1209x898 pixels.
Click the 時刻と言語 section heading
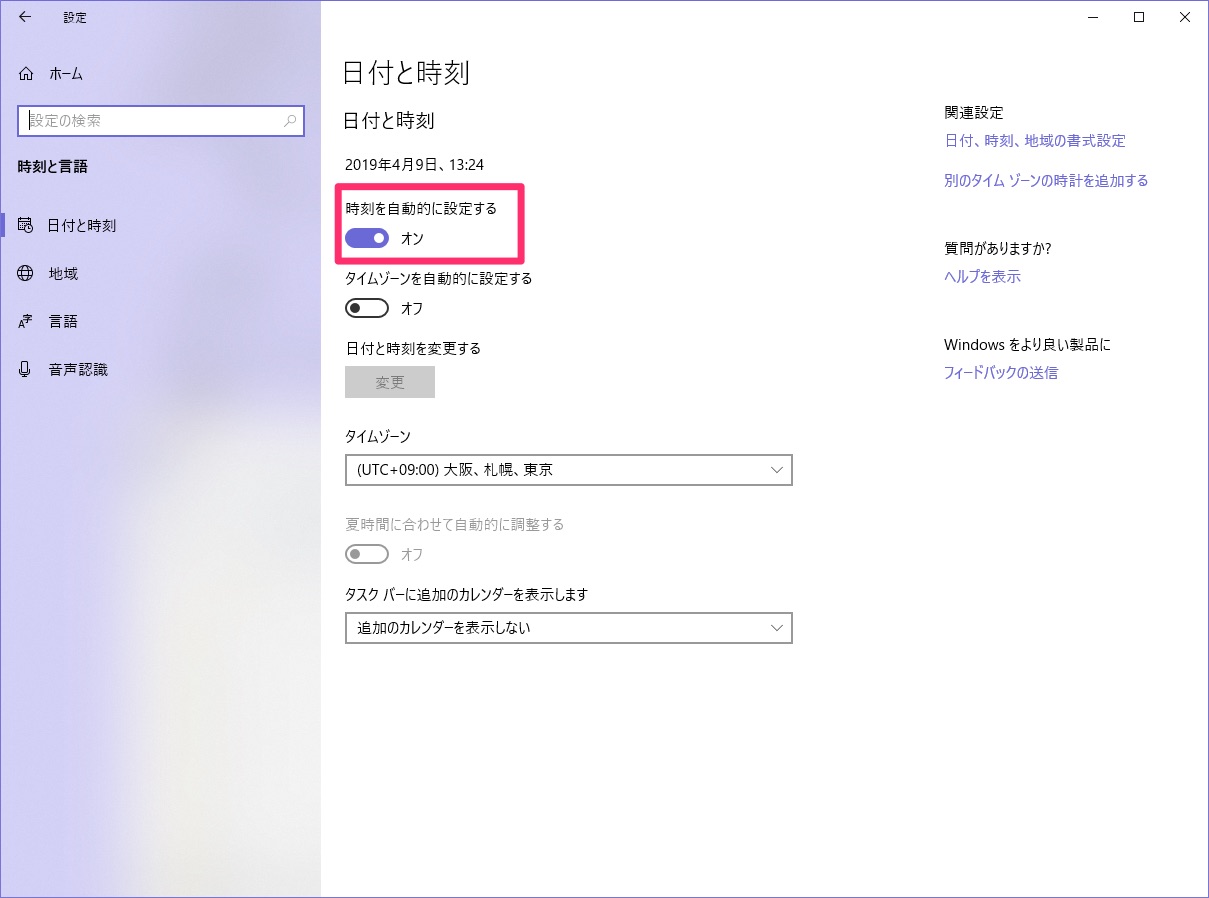tap(53, 167)
